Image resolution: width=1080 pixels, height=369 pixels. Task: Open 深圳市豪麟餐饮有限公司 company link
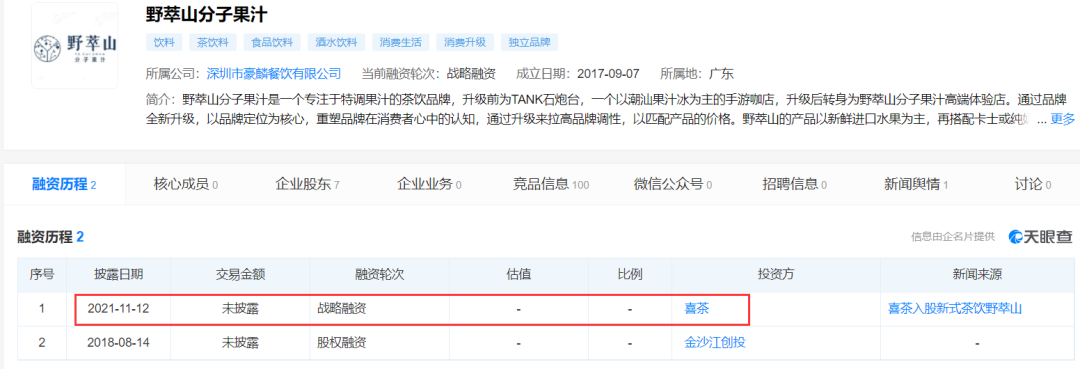point(274,74)
